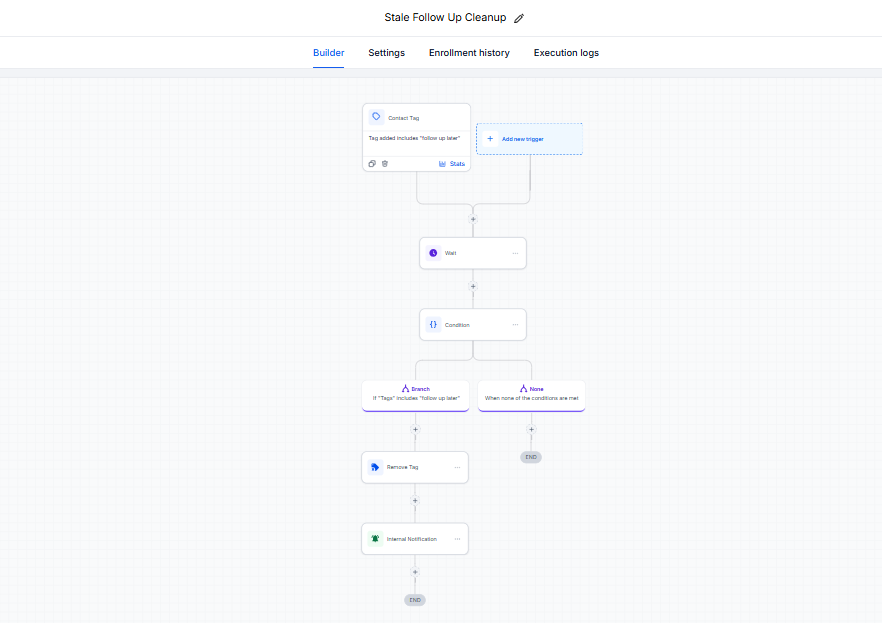The width and height of the screenshot is (882, 623).
Task: Add a step between Wait and Condition
Action: coord(473,286)
